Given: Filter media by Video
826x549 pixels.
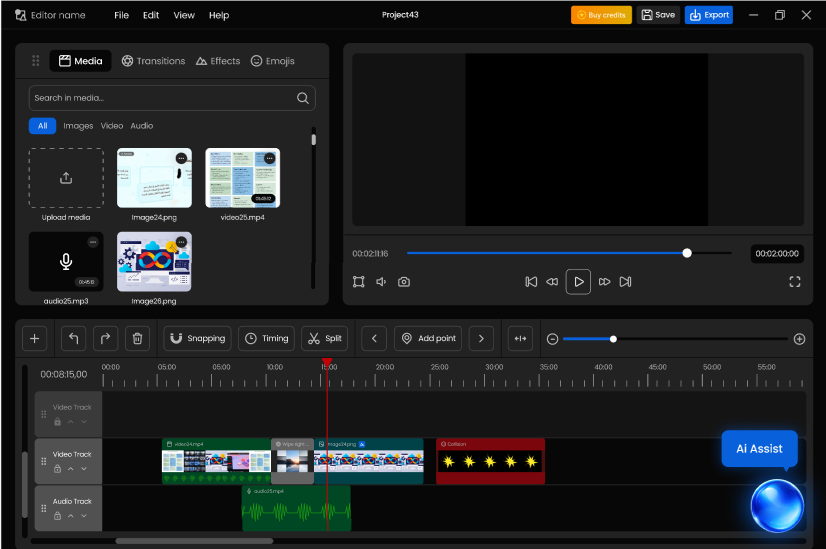Looking at the screenshot, I should pyautogui.click(x=112, y=126).
